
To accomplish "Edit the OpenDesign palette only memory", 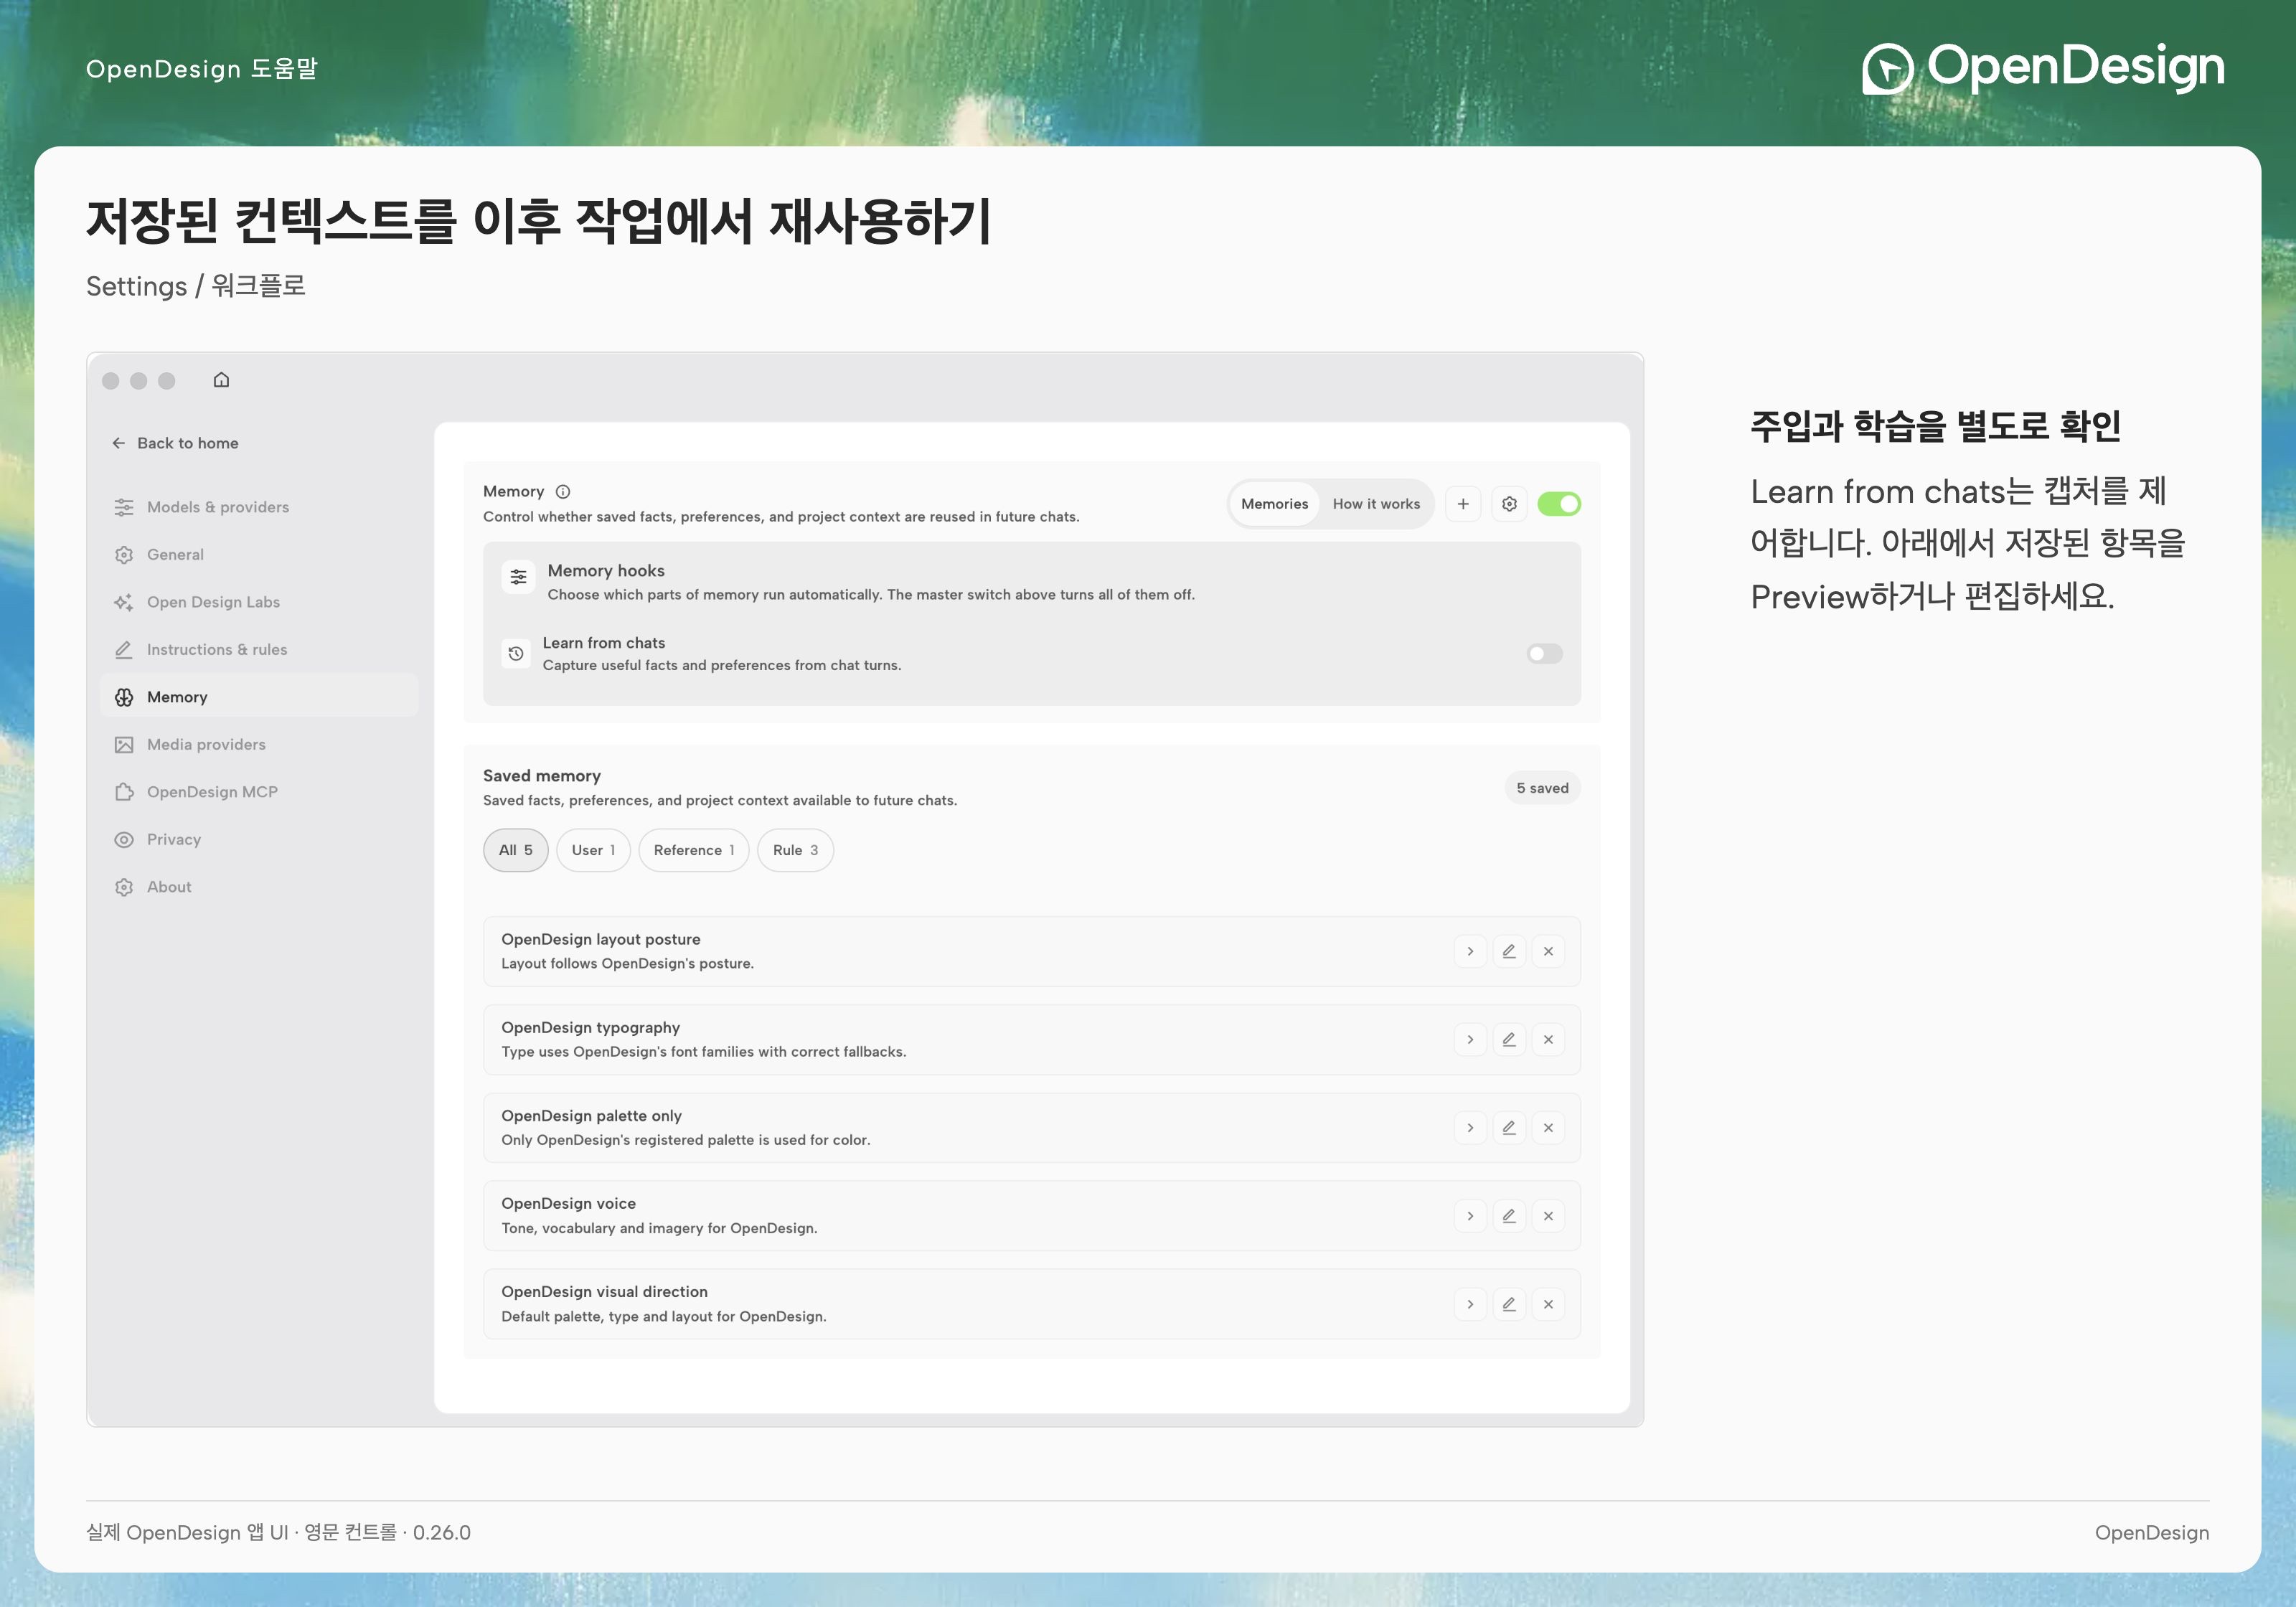I will (1509, 1128).
